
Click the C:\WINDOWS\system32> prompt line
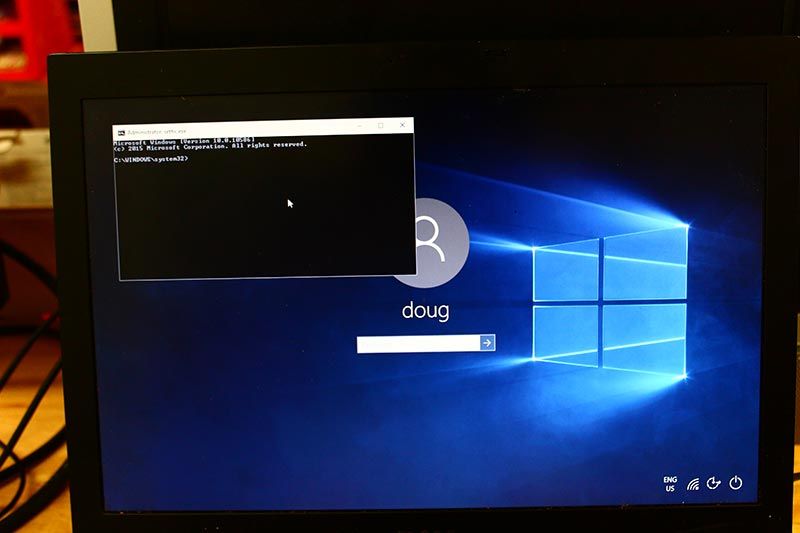[x=151, y=159]
